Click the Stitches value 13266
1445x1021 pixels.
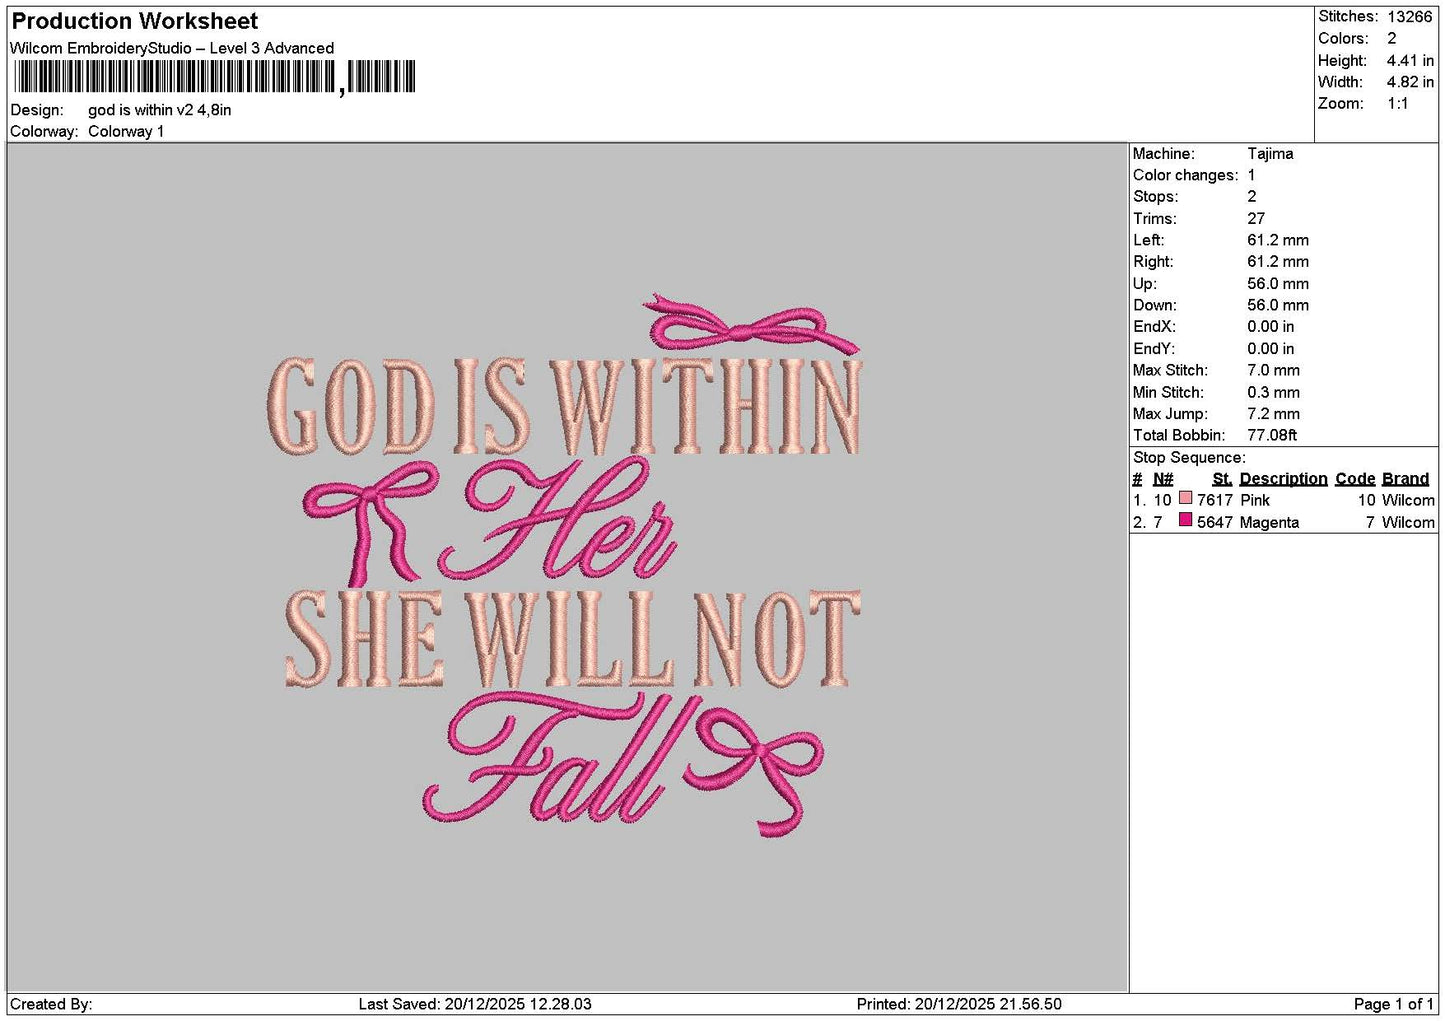click(x=1410, y=16)
